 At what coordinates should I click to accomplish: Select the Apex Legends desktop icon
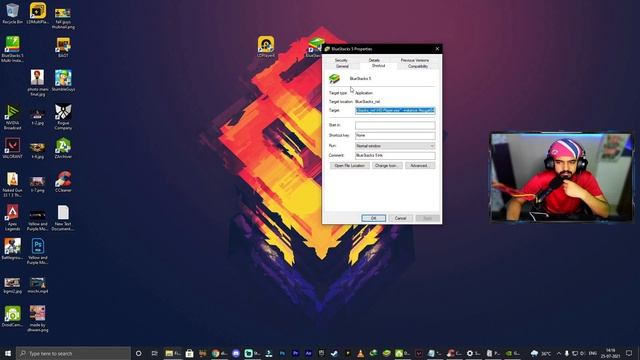point(12,218)
